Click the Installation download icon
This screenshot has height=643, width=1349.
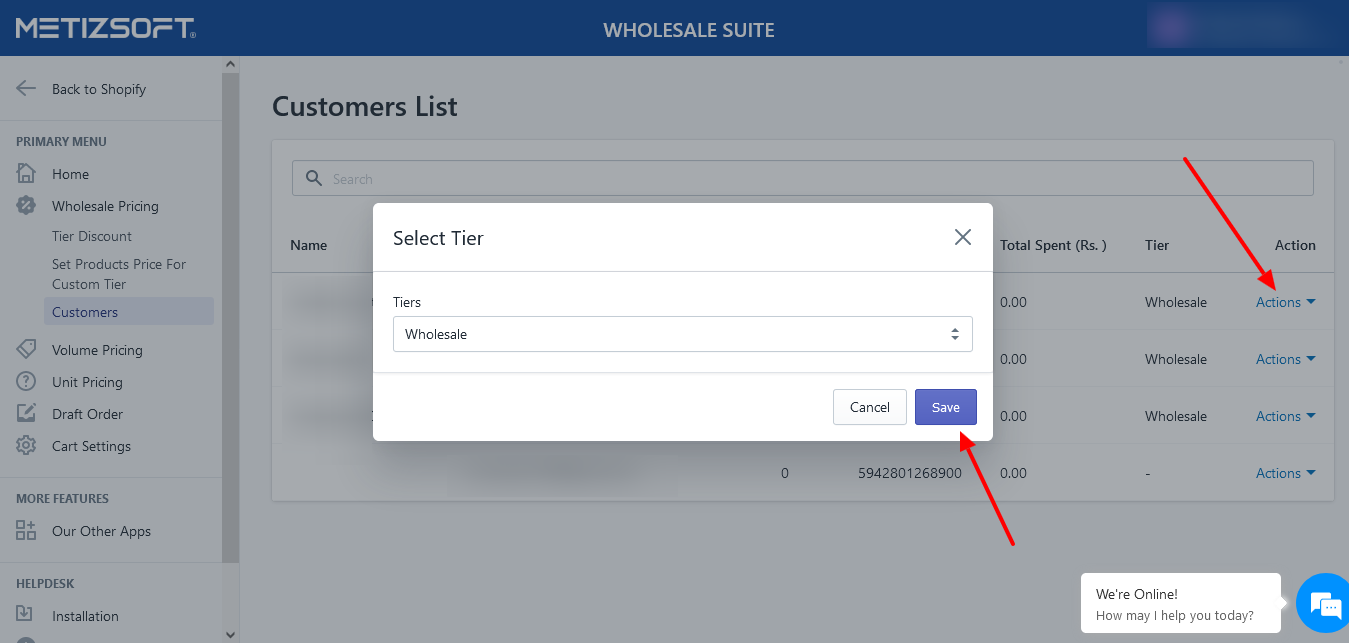point(26,616)
